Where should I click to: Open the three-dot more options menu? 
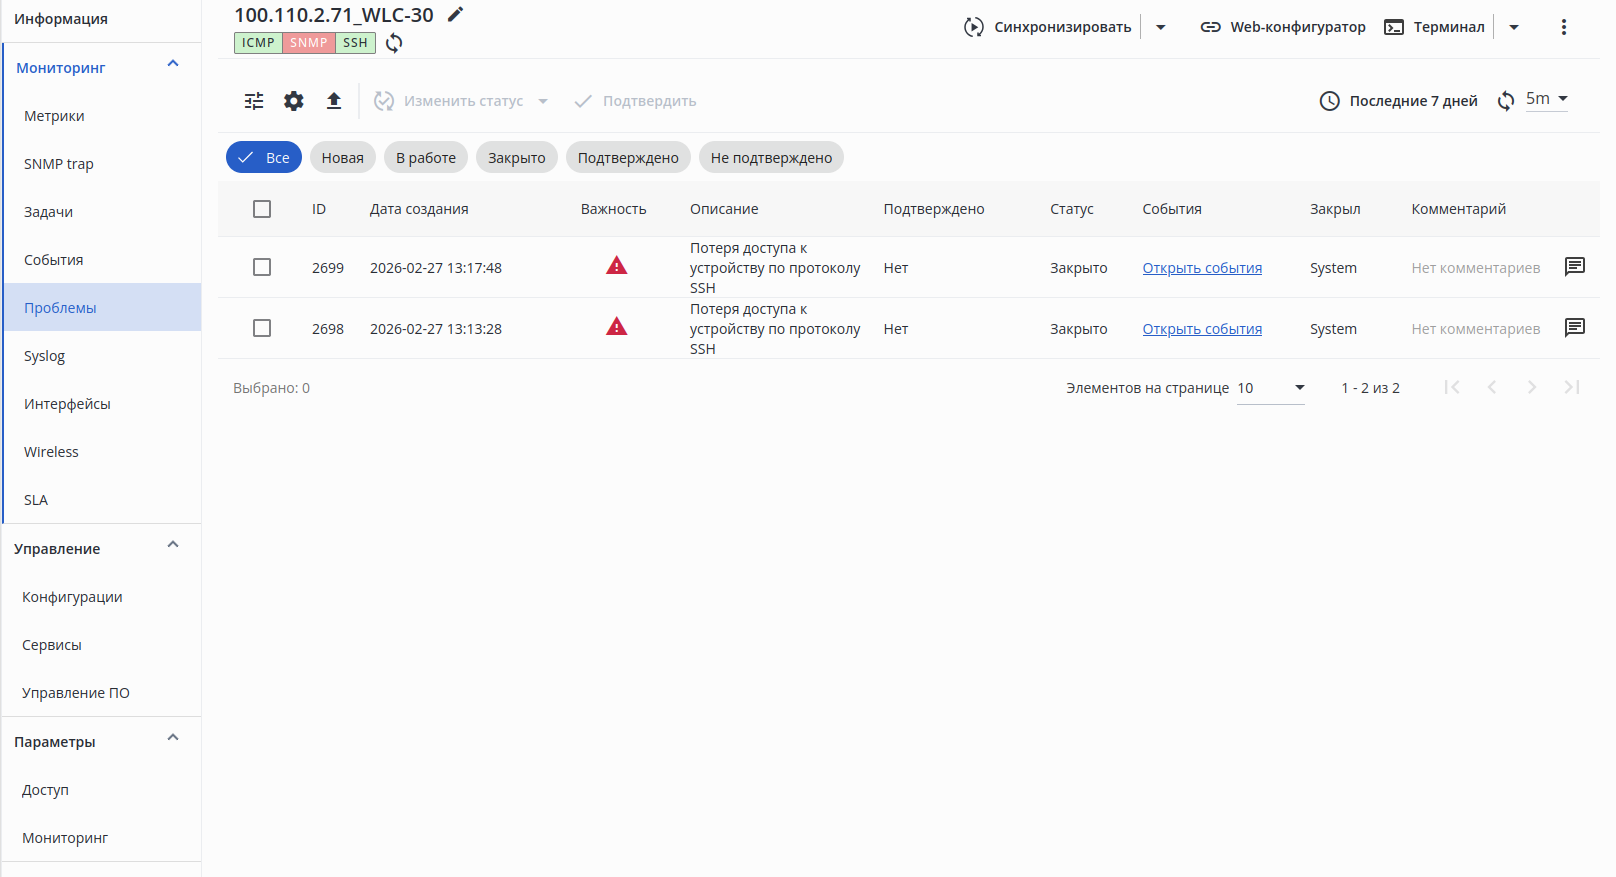(1564, 27)
